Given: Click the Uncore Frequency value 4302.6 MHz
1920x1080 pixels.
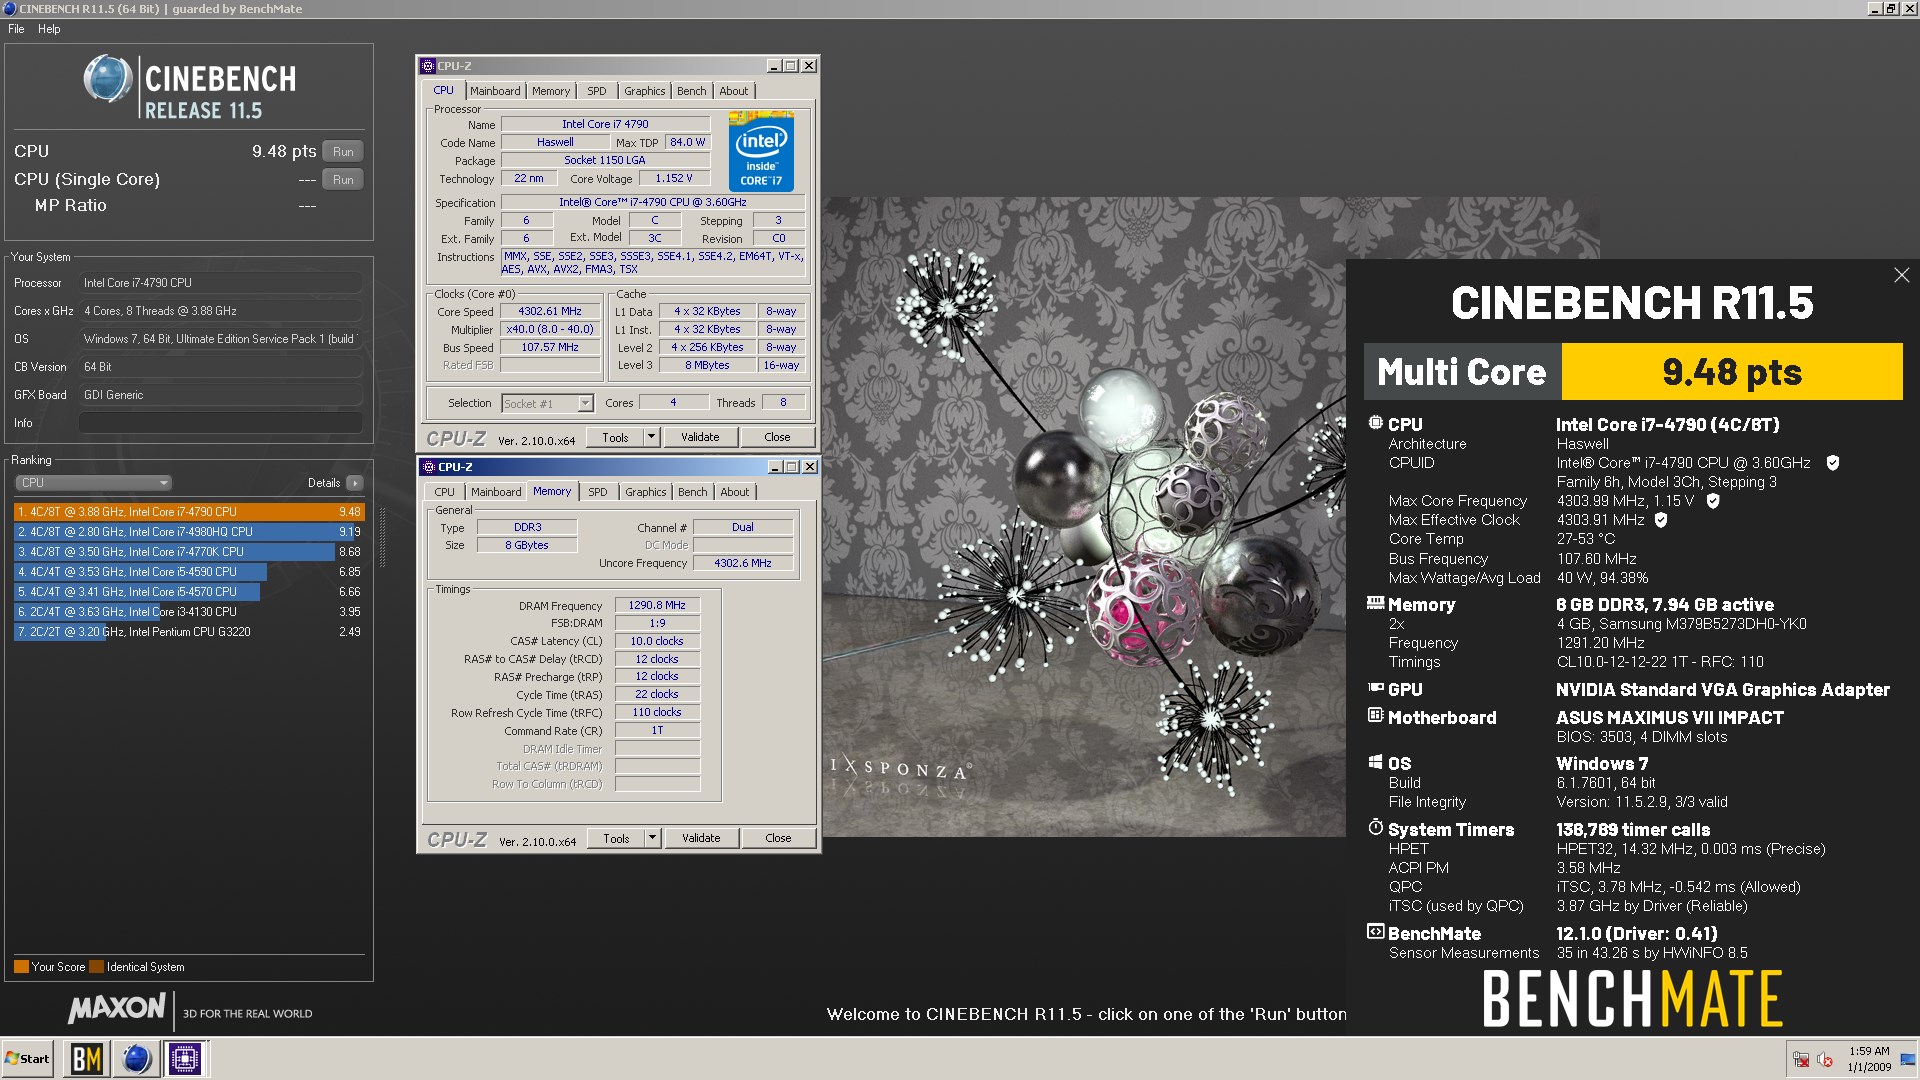Looking at the screenshot, I should click(743, 563).
